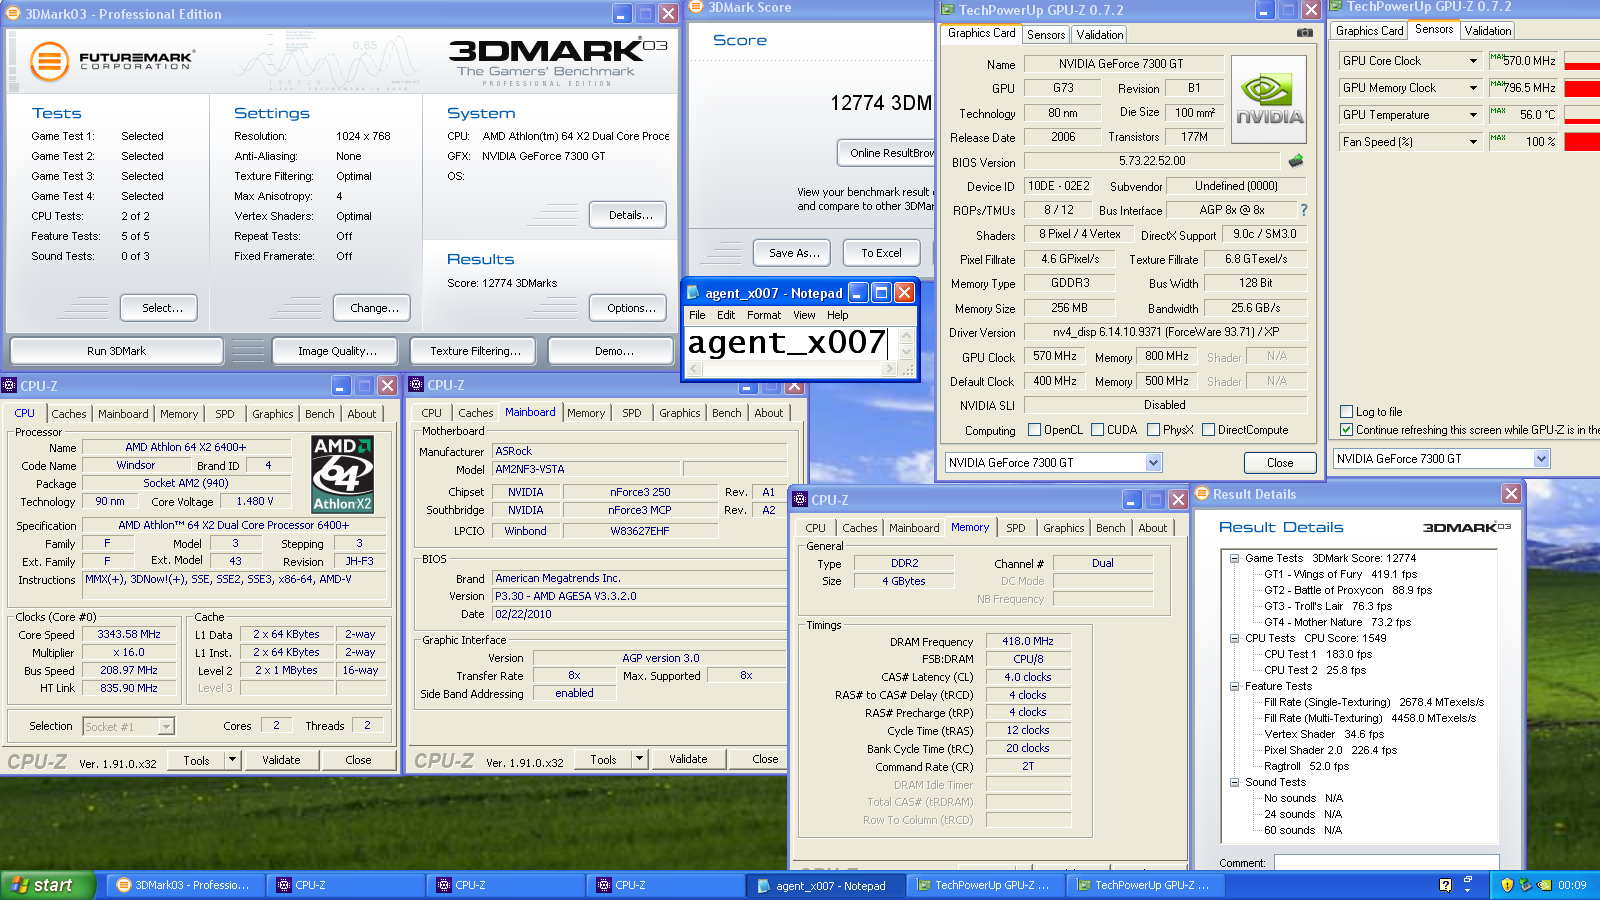Screen dimensions: 1600x900
Task: Open the GPU Temperature sensor dropdown
Action: click(x=1473, y=115)
